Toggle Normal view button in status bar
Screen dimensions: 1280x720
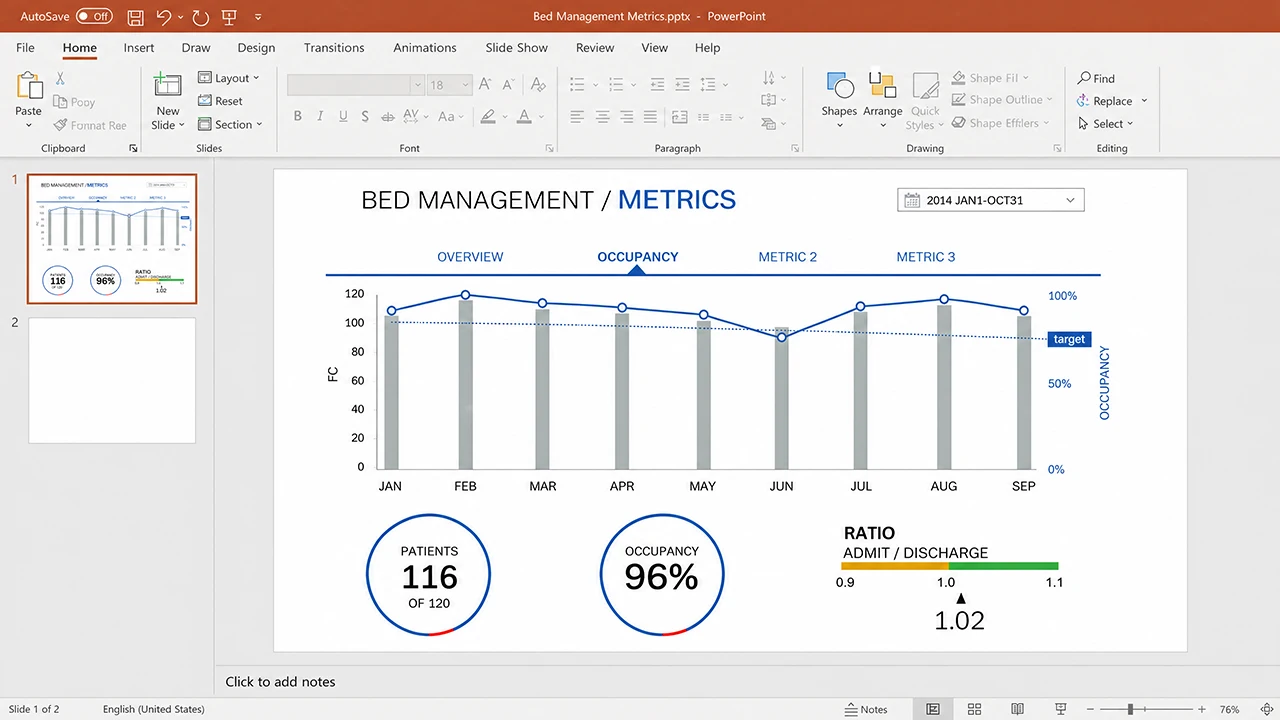[x=933, y=709]
